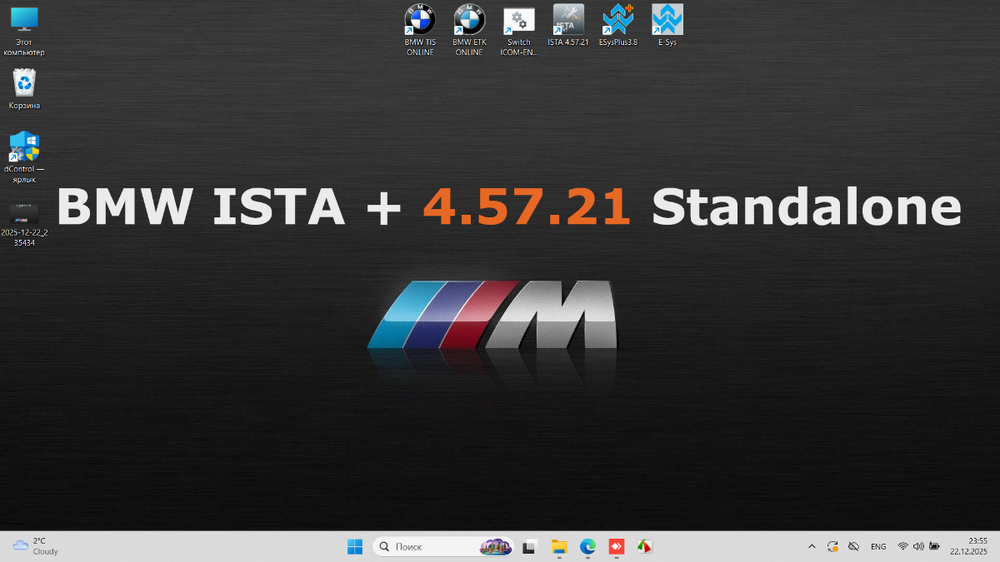Open the weather widget showing 2°C Cloudy
Viewport: 1000px width, 562px height.
36,547
